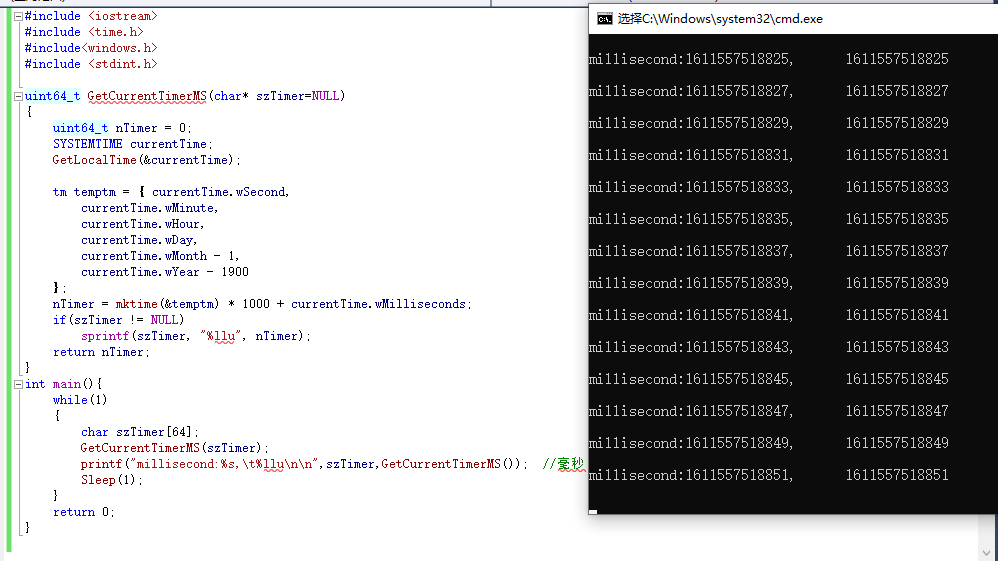The width and height of the screenshot is (998, 561).
Task: Click 'return nTimer;' line
Action: pos(101,352)
